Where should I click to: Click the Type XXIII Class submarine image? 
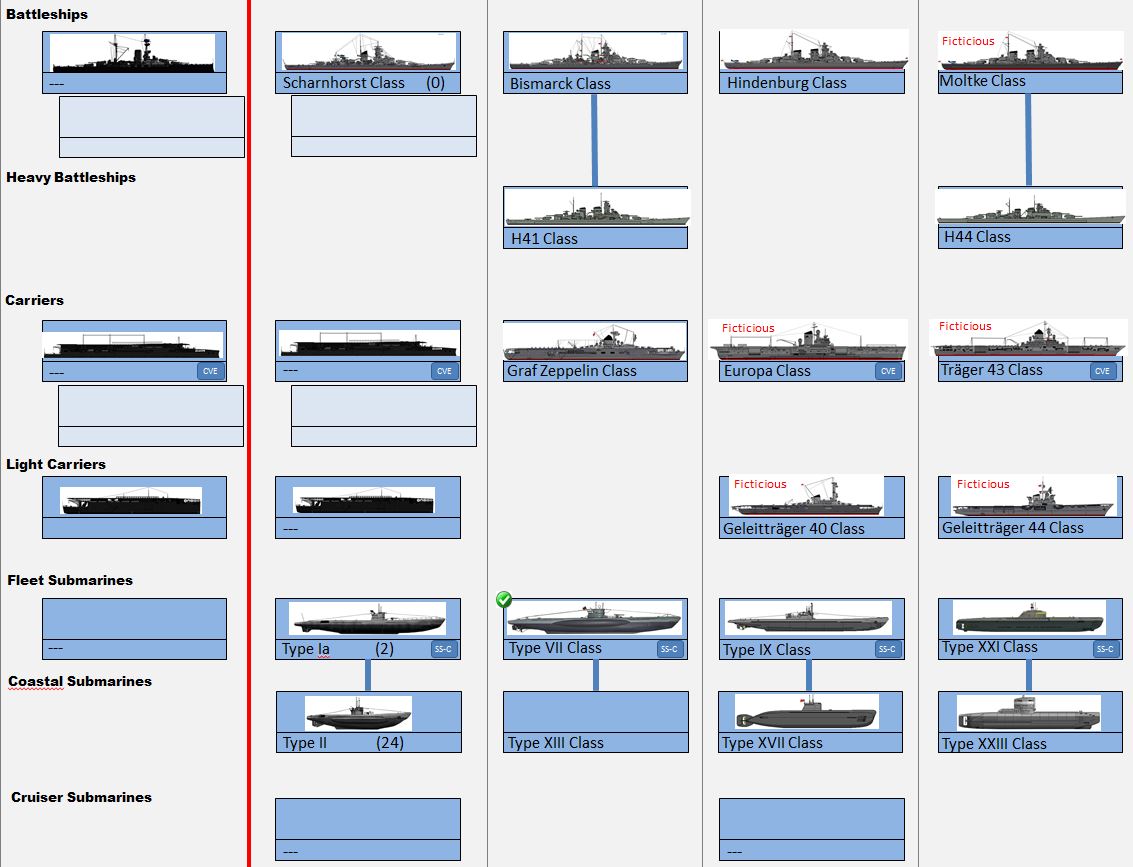coord(1028,713)
